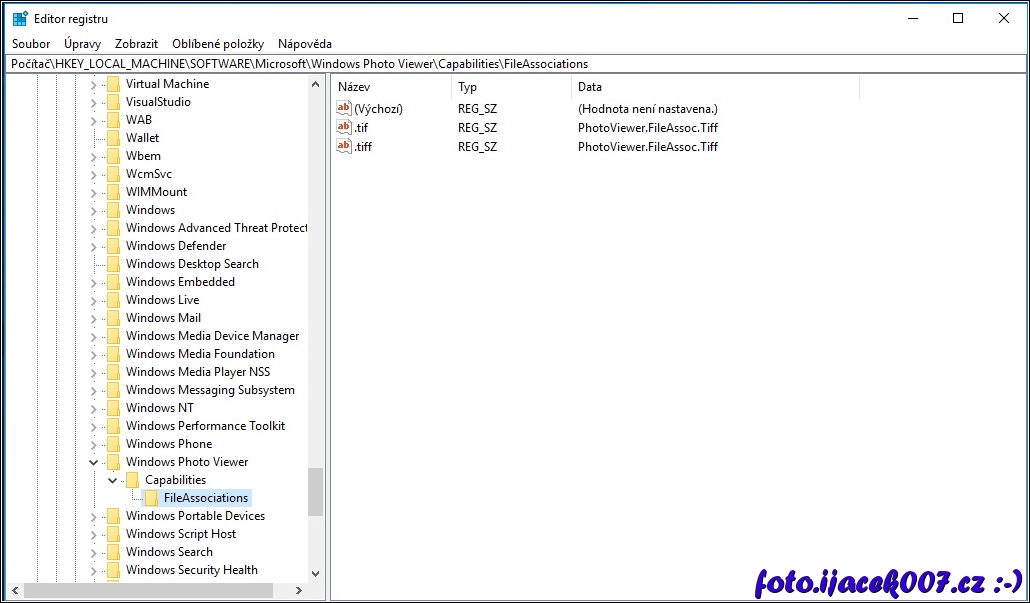Click the Capabilities folder icon
The height and width of the screenshot is (603, 1030).
click(x=133, y=480)
